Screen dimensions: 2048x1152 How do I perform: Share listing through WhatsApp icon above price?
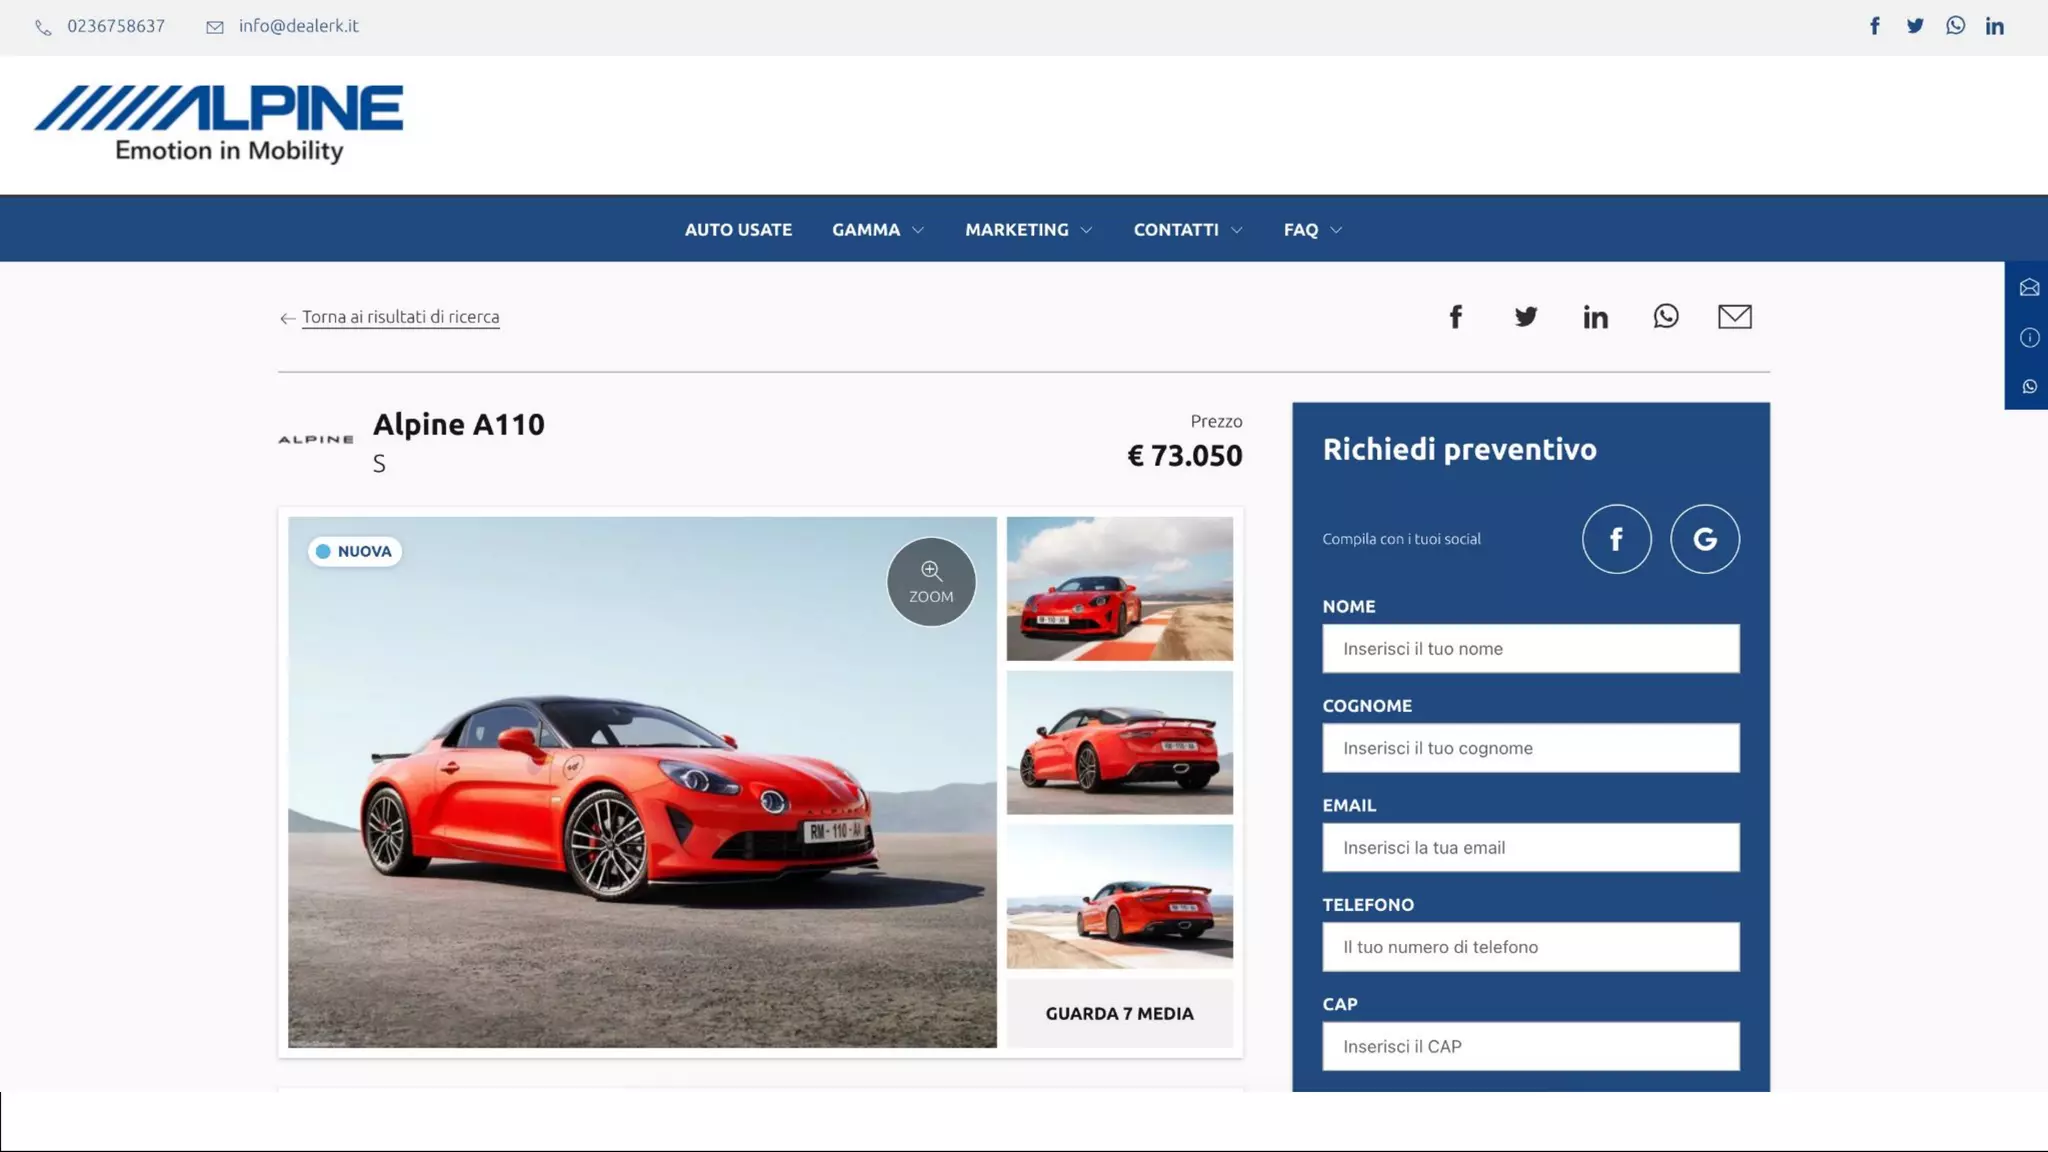point(1665,317)
